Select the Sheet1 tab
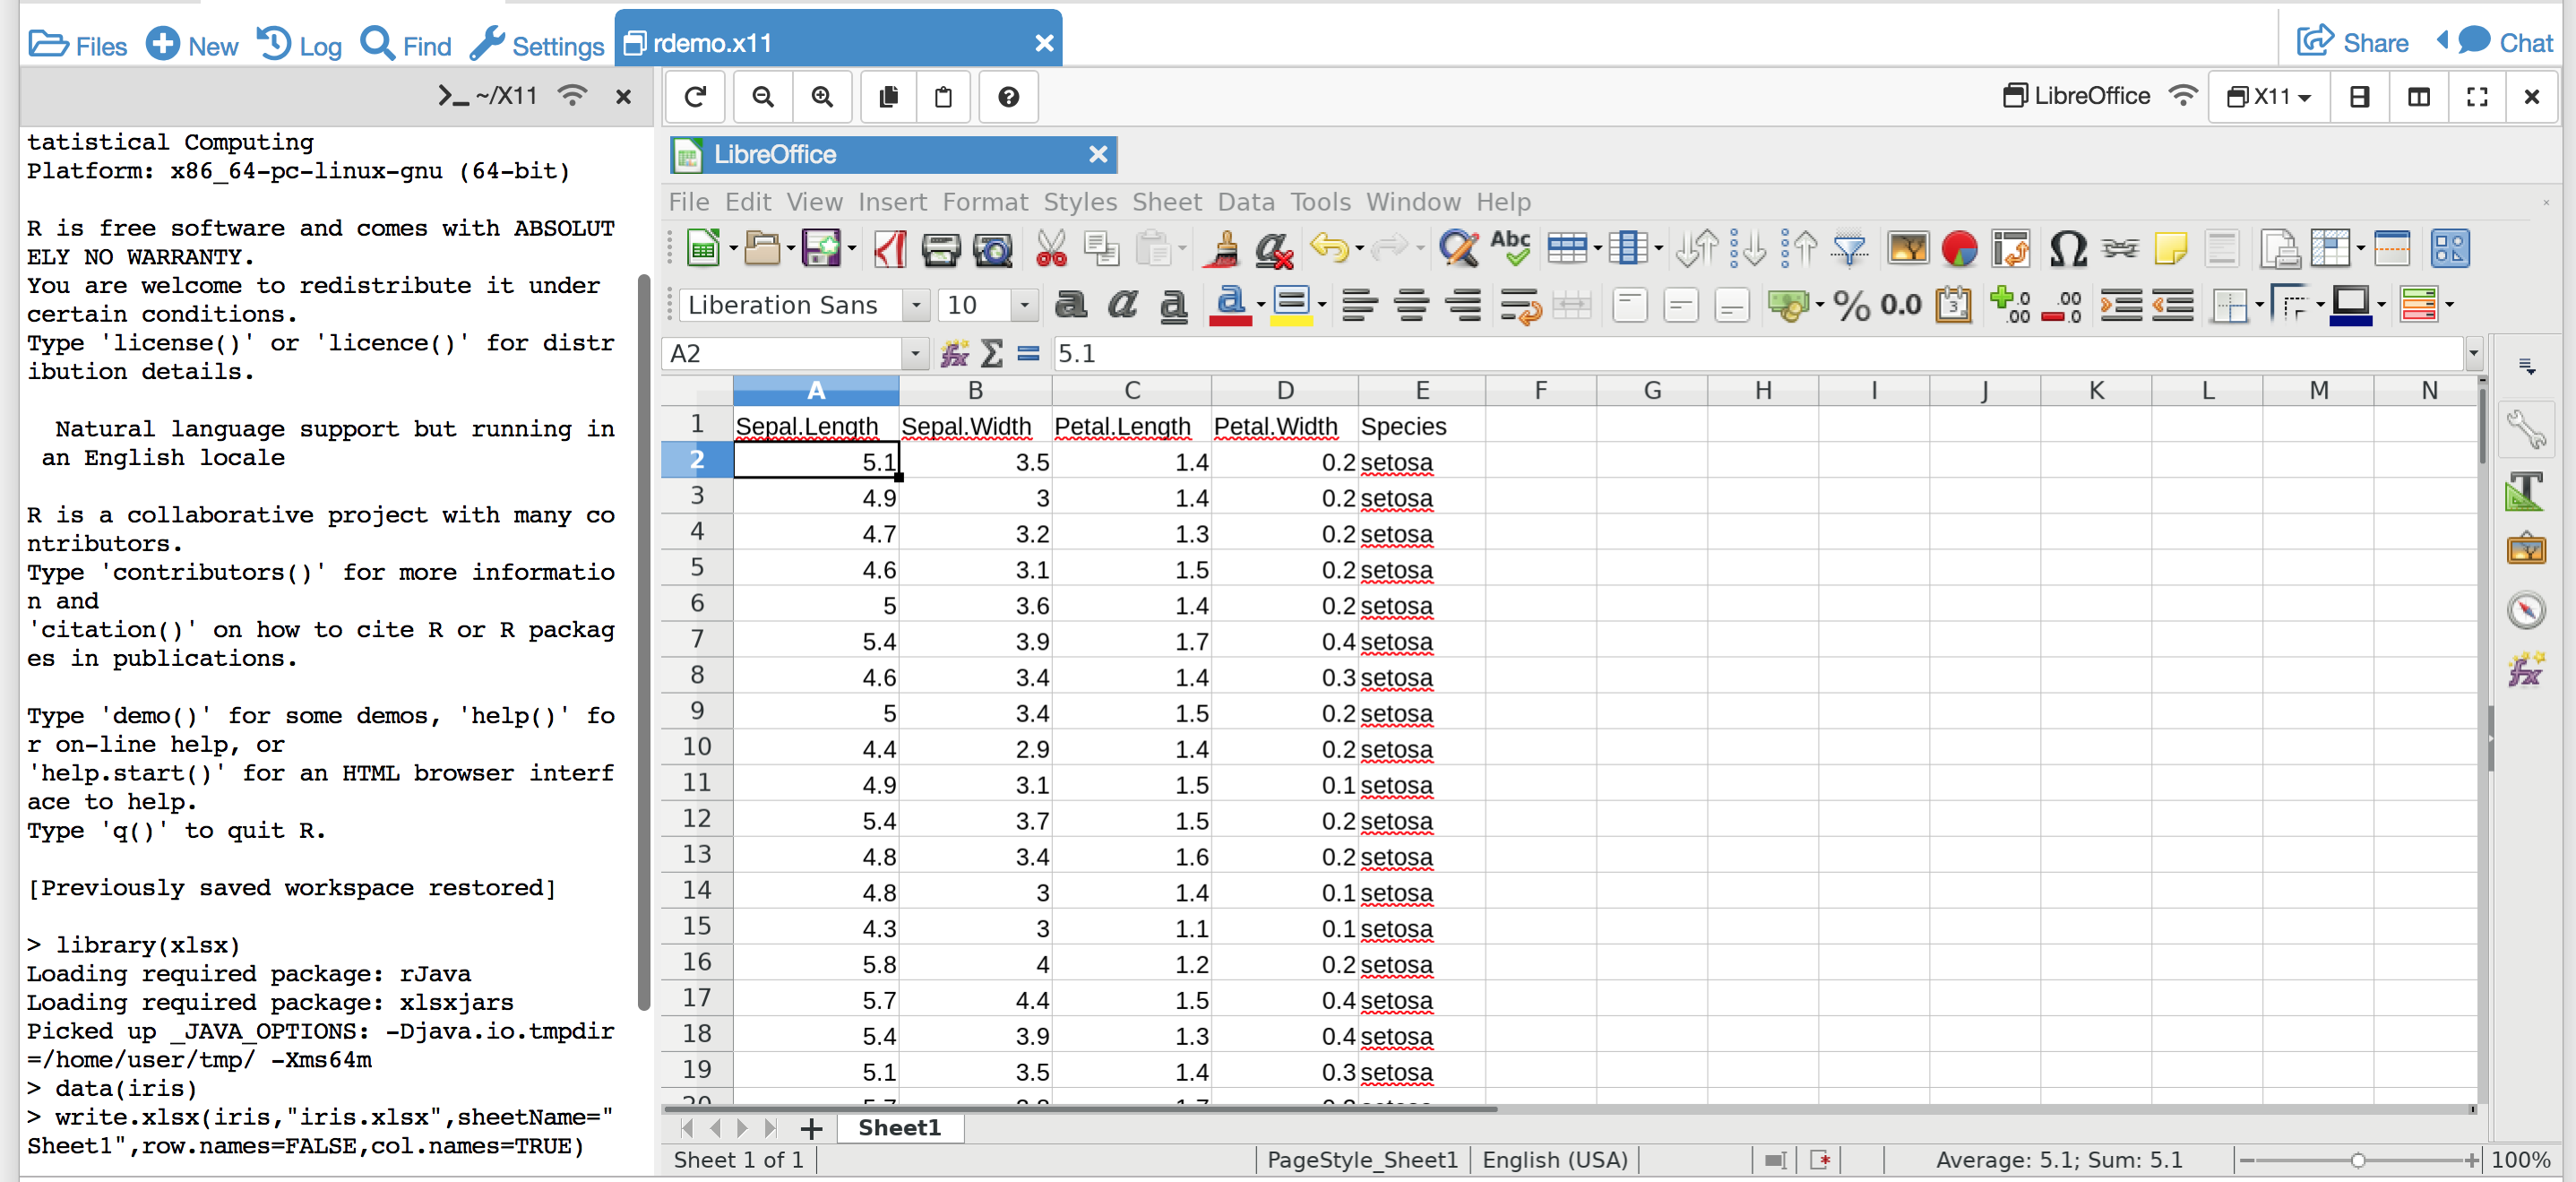Viewport: 2576px width, 1182px height. click(x=898, y=1128)
